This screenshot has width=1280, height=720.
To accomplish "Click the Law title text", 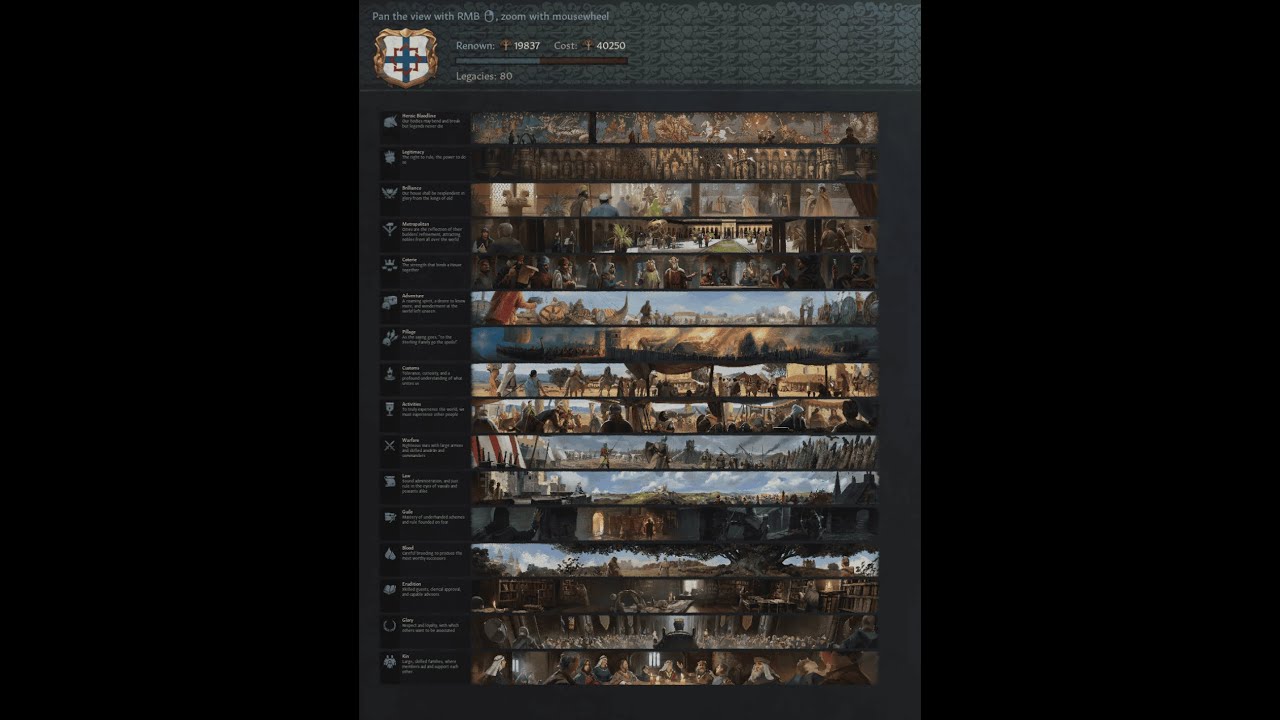I will pos(406,476).
